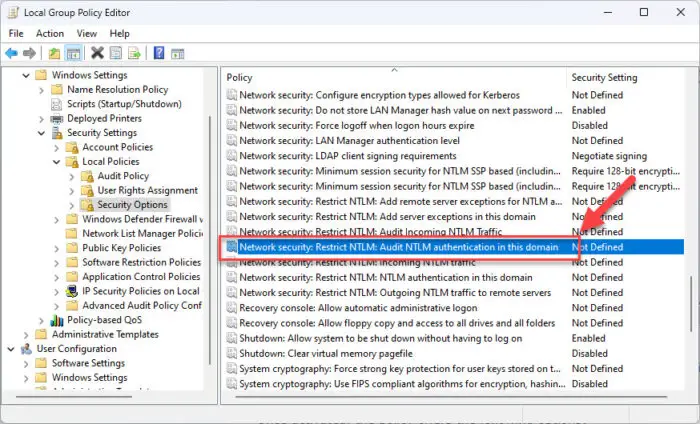Click the Properties toolbar icon
700x424 pixels.
(116, 53)
